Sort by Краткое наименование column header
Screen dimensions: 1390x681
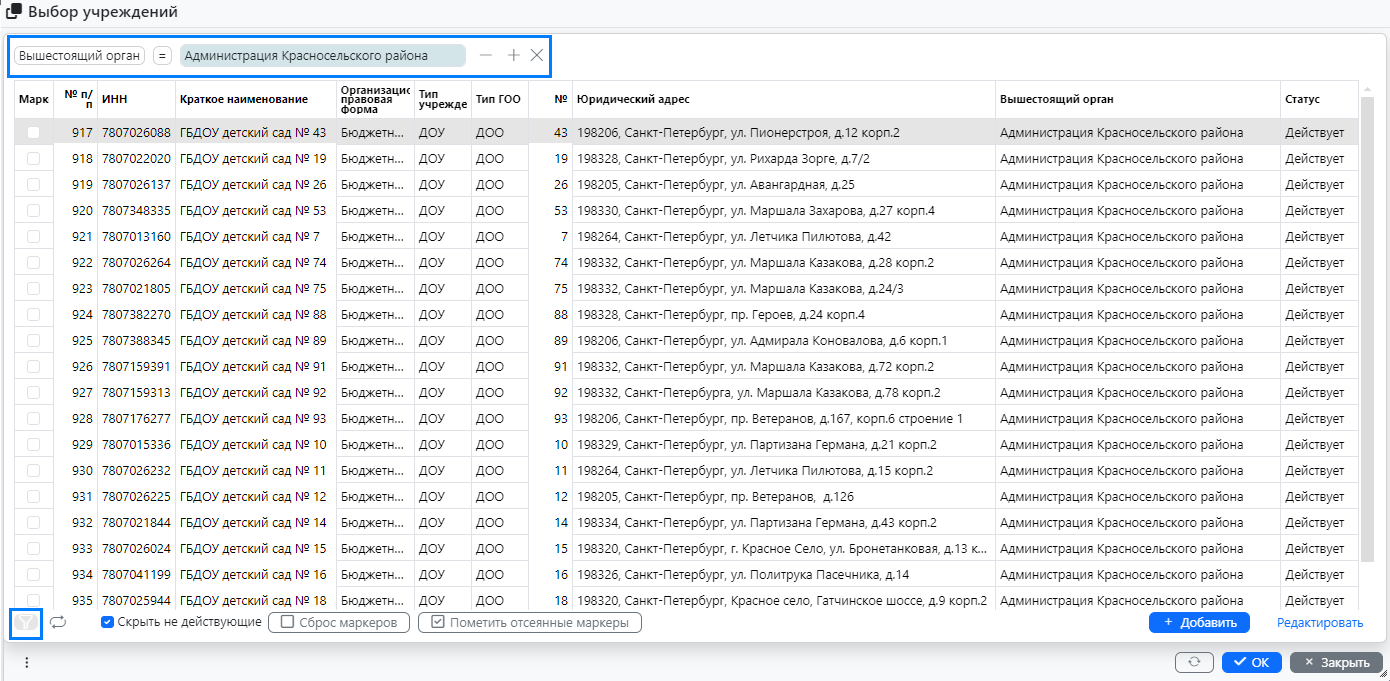[244, 100]
